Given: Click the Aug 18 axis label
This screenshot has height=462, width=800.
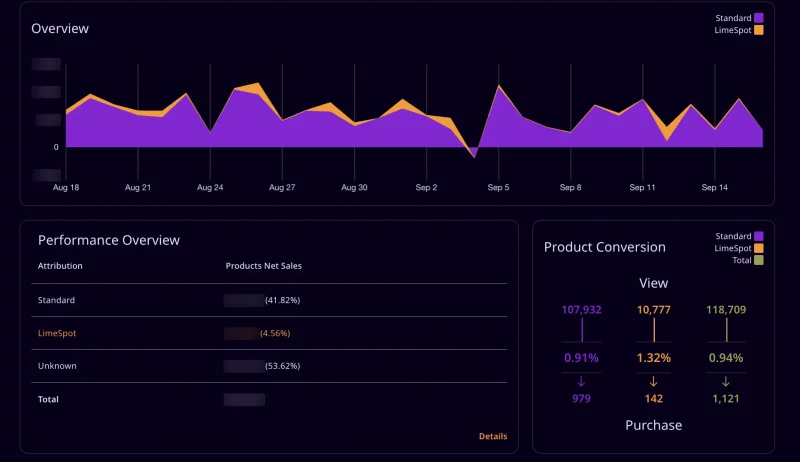Looking at the screenshot, I should [x=66, y=187].
